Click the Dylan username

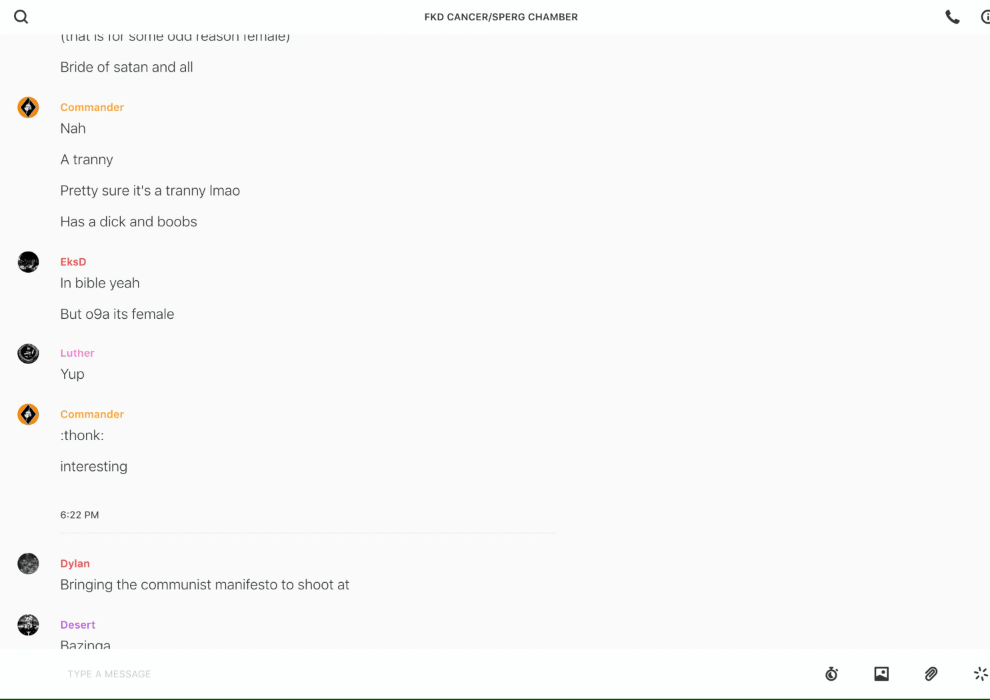tap(75, 564)
